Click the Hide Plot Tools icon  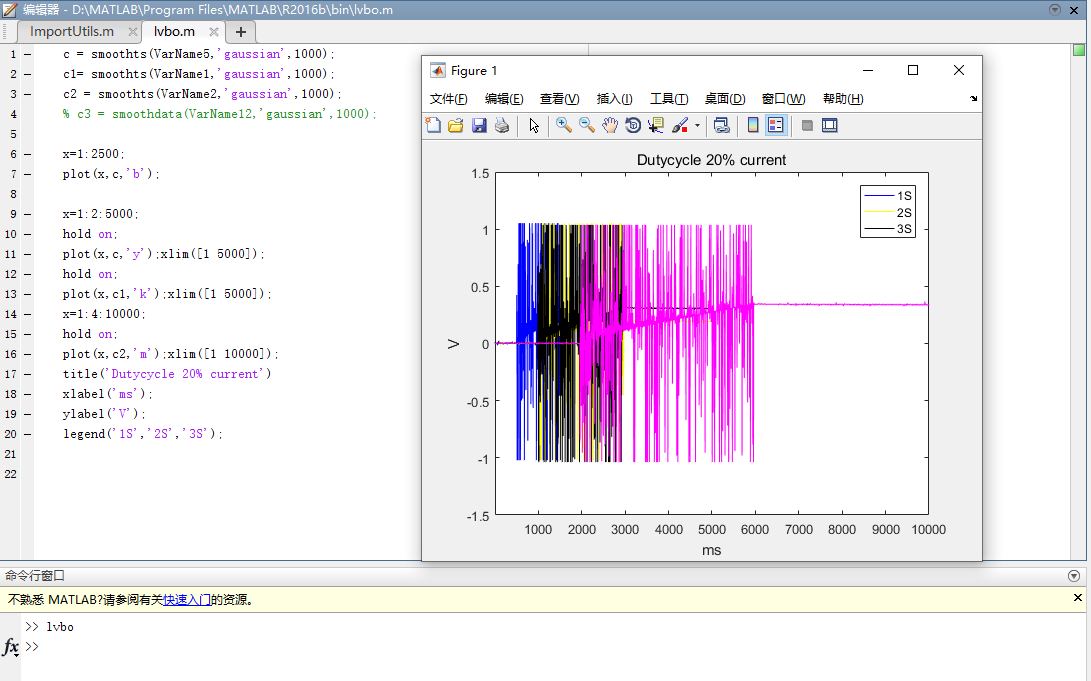[807, 125]
